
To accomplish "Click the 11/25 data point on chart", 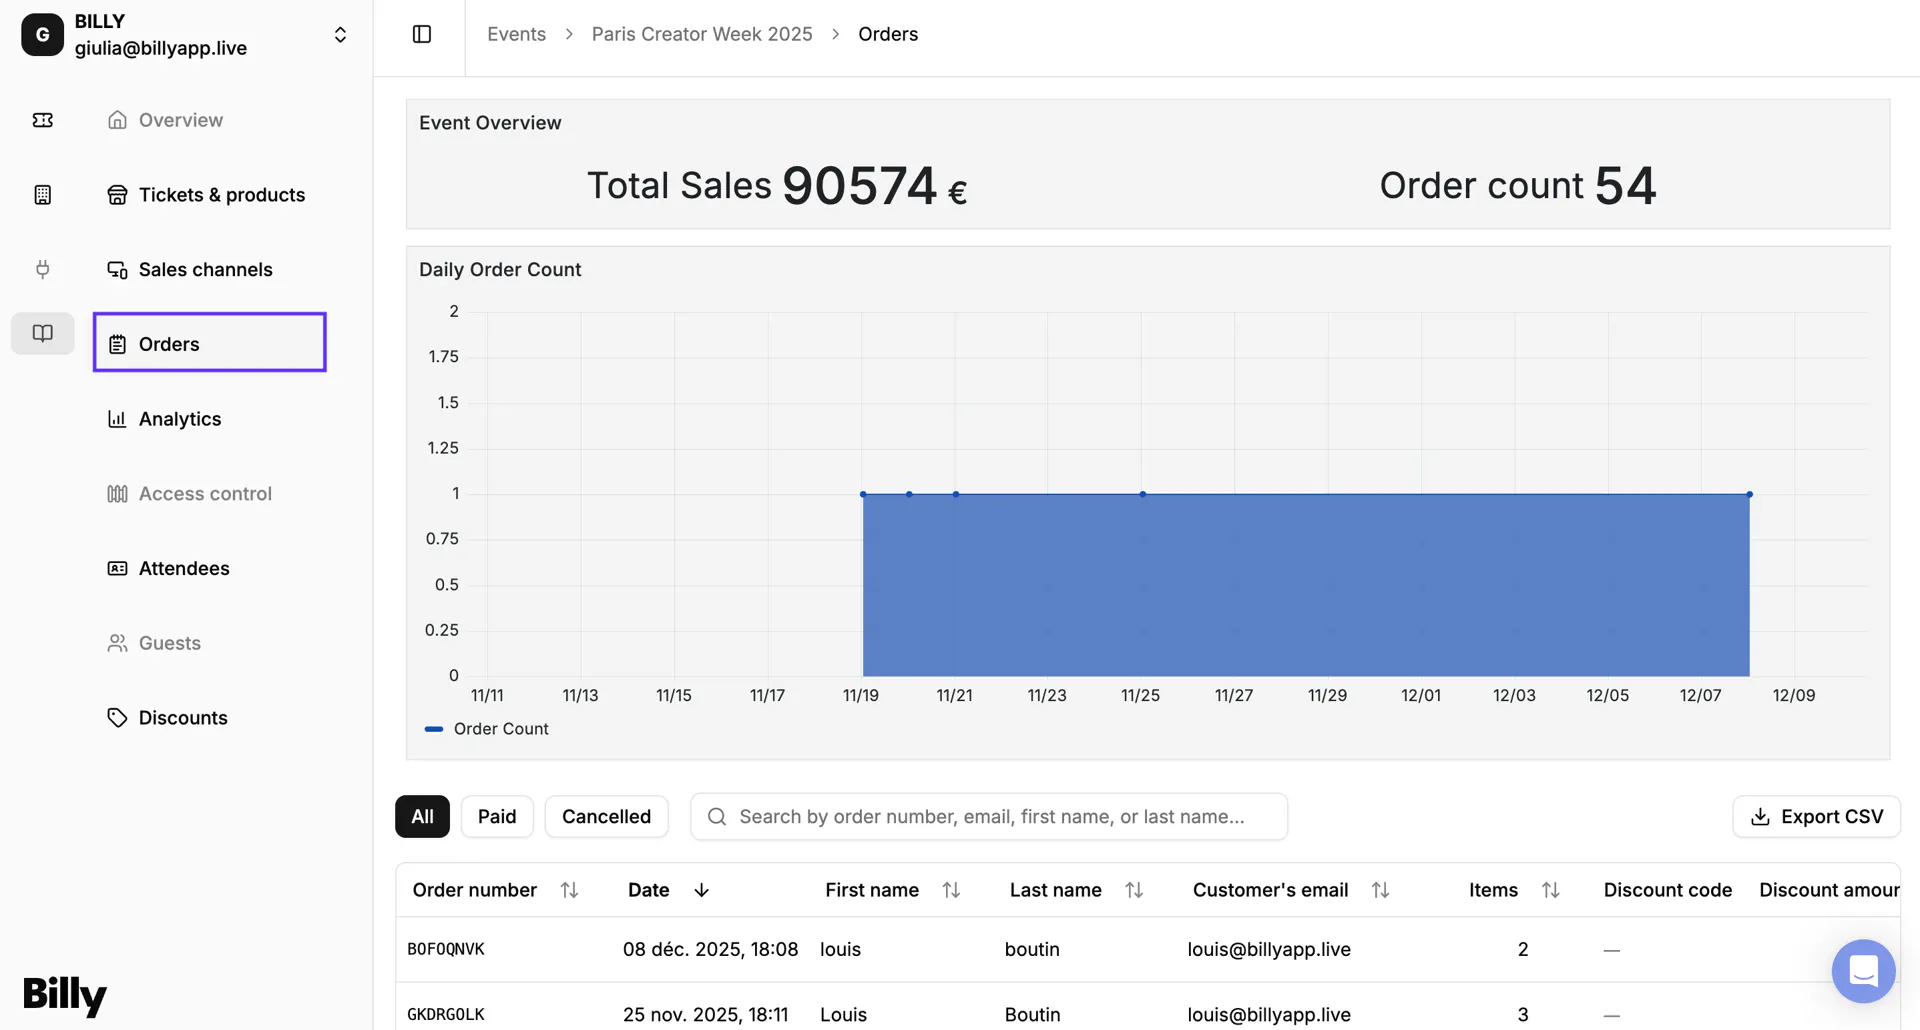I will (x=1143, y=494).
